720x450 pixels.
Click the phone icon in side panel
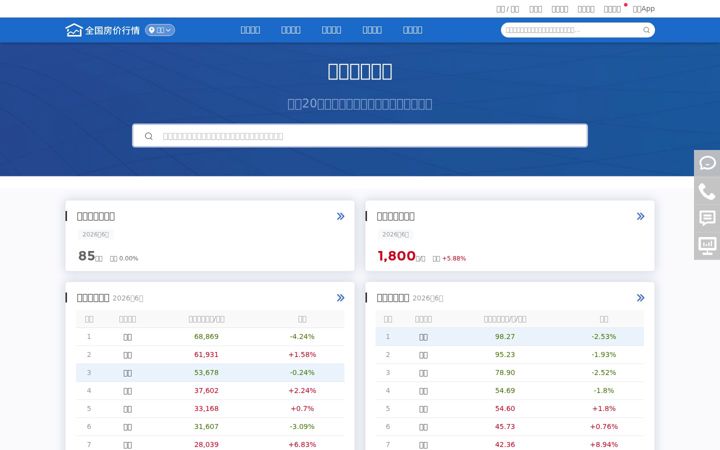point(707,191)
